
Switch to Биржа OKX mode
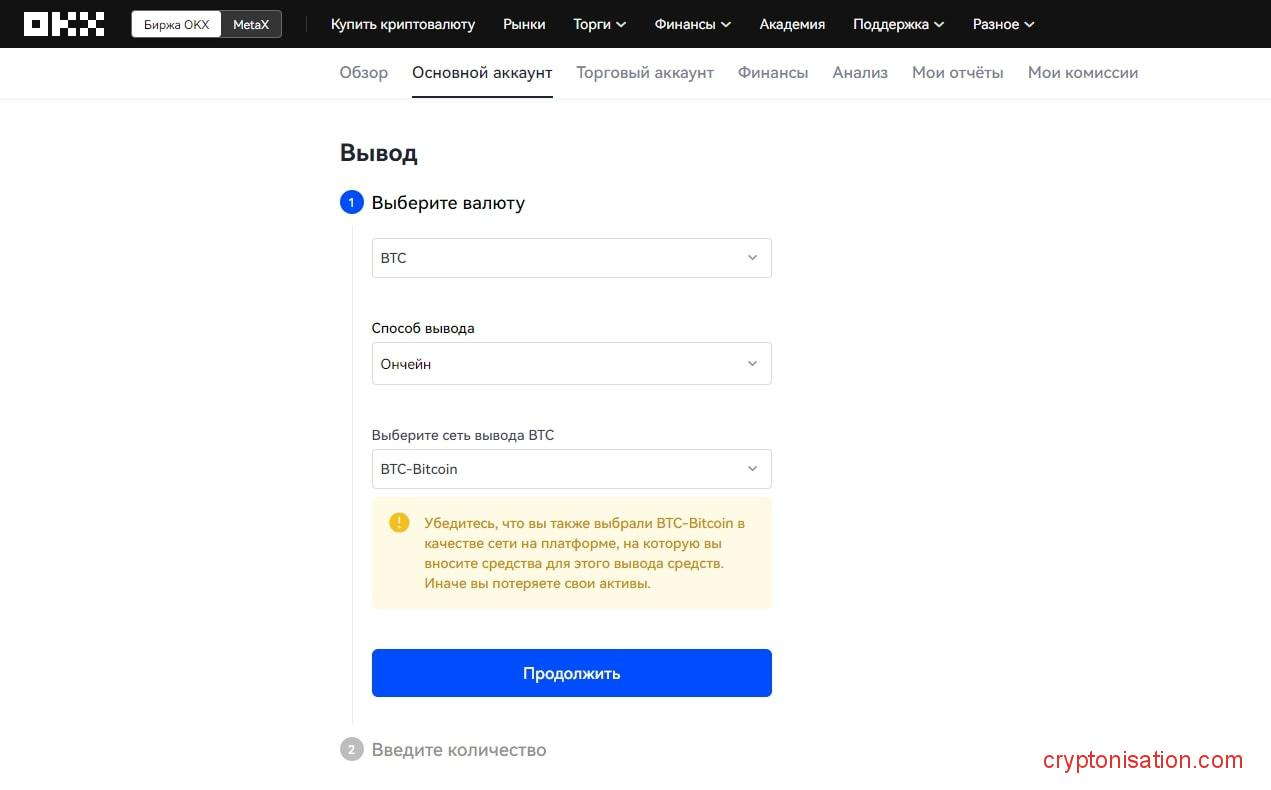point(176,24)
